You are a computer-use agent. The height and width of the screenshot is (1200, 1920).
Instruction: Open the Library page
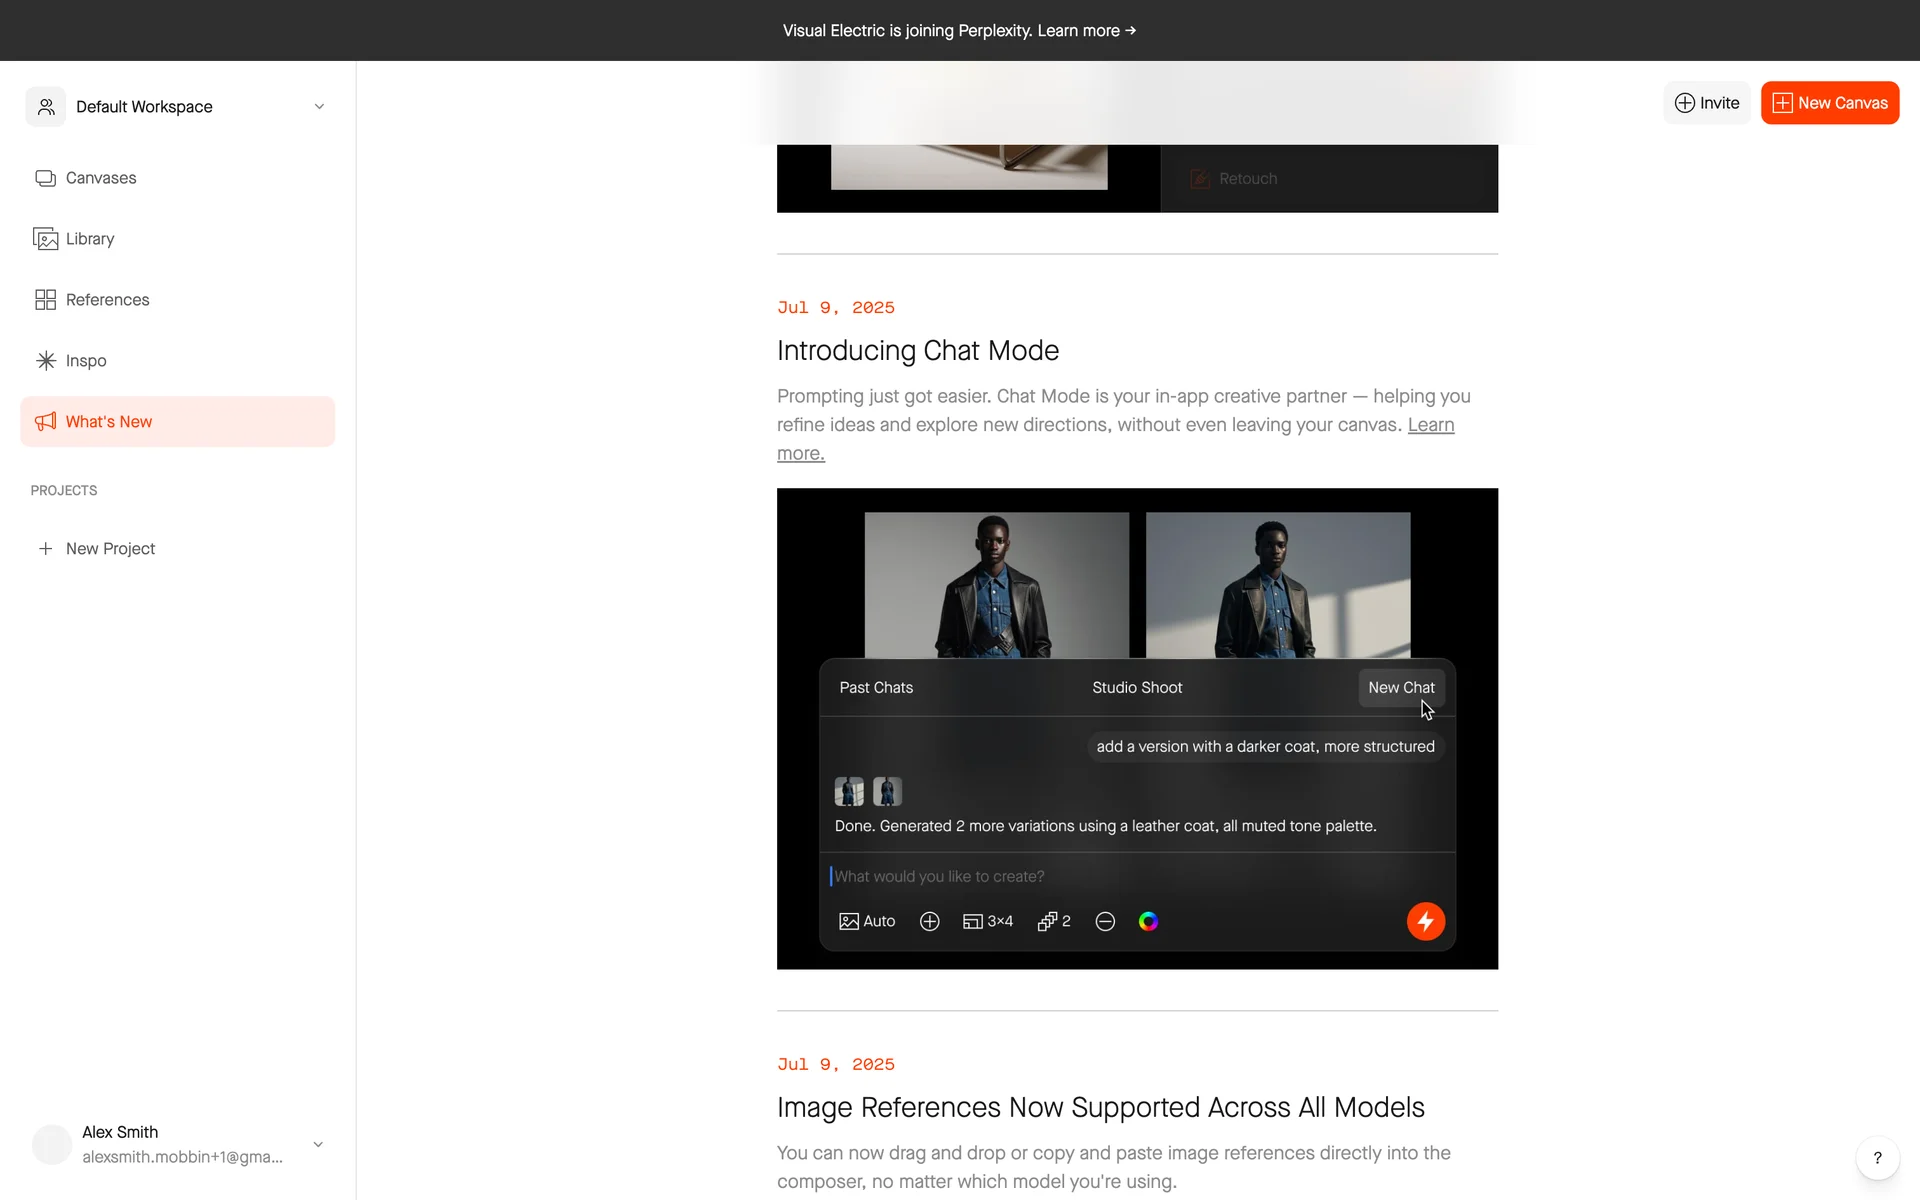[x=90, y=239]
